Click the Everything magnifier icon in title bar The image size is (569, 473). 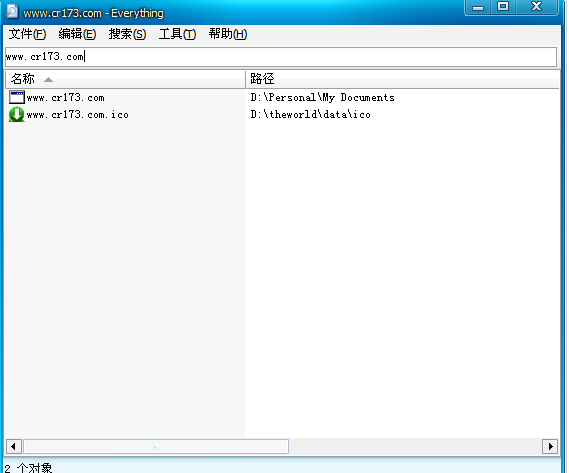click(12, 12)
